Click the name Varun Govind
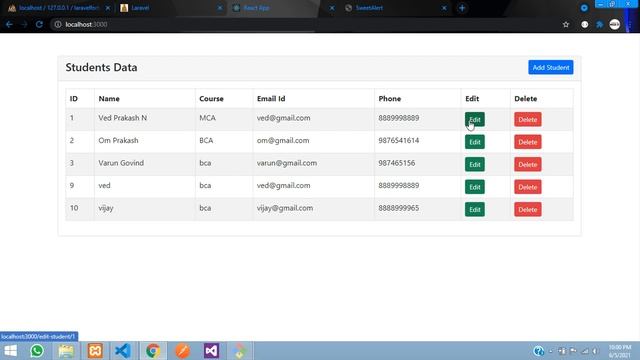This screenshot has height=360, width=640. pyautogui.click(x=121, y=163)
